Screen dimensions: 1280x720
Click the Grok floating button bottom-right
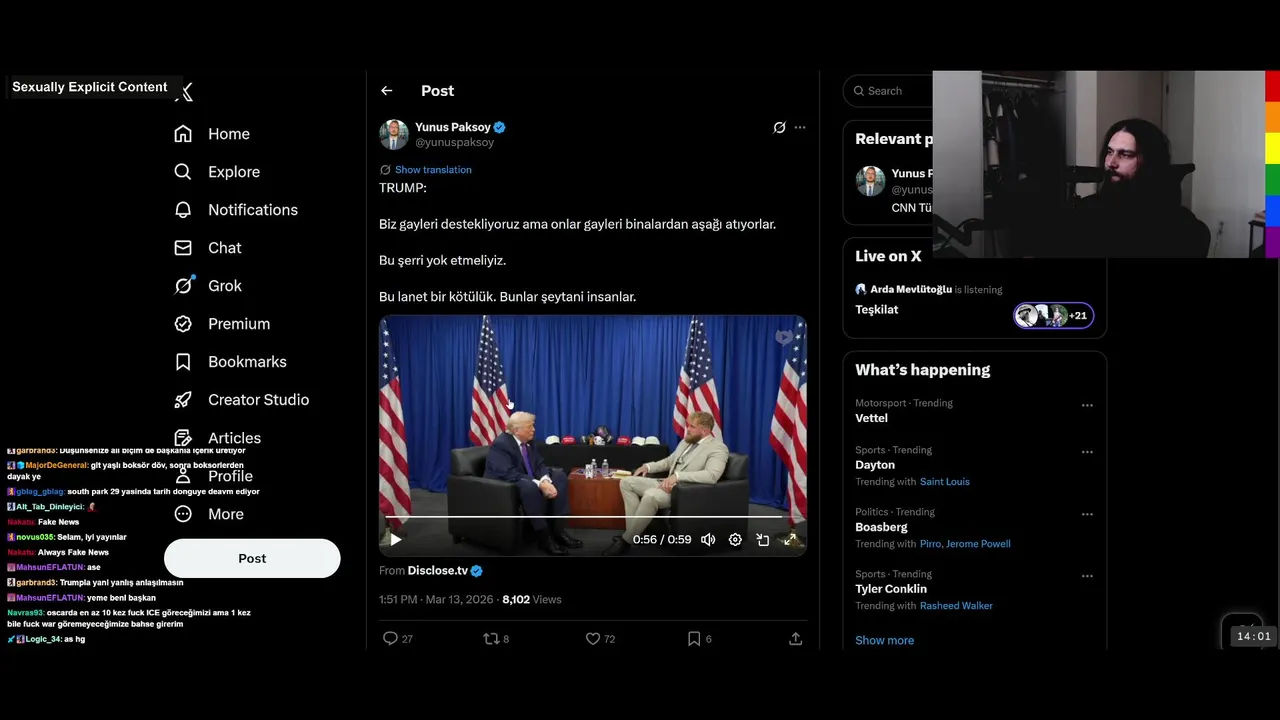click(x=1243, y=632)
